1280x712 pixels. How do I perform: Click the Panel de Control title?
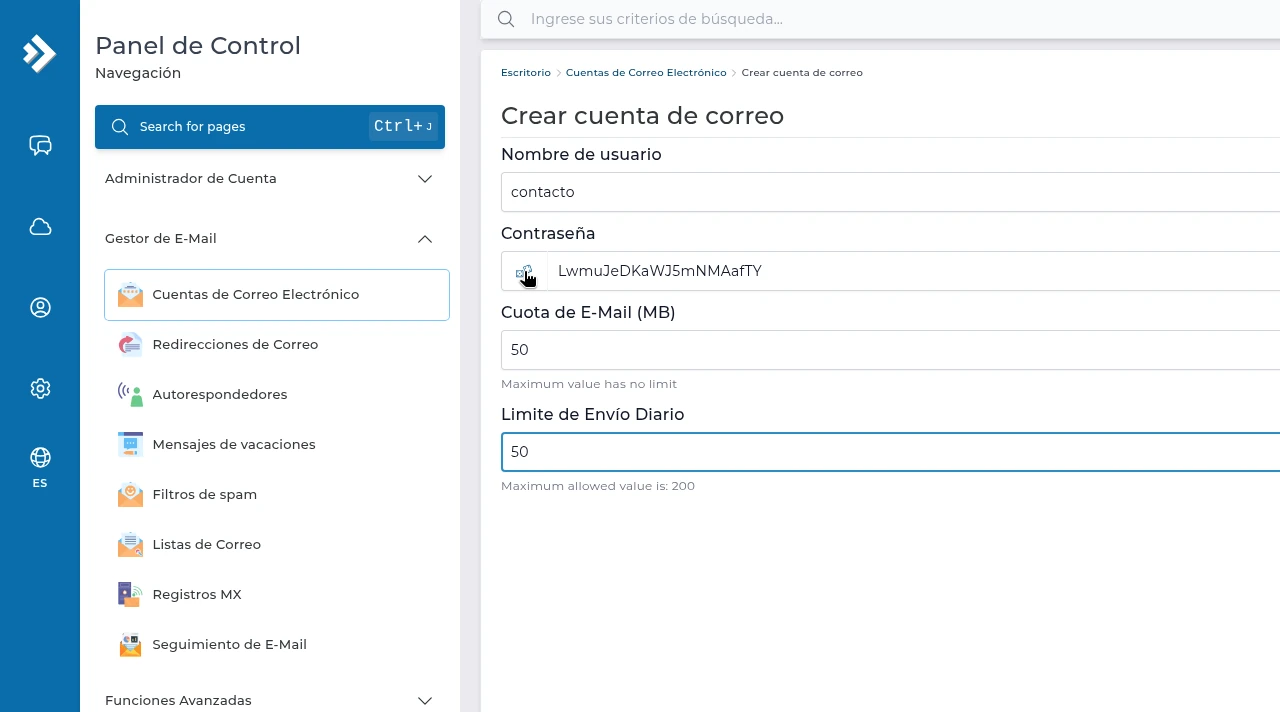click(x=198, y=46)
